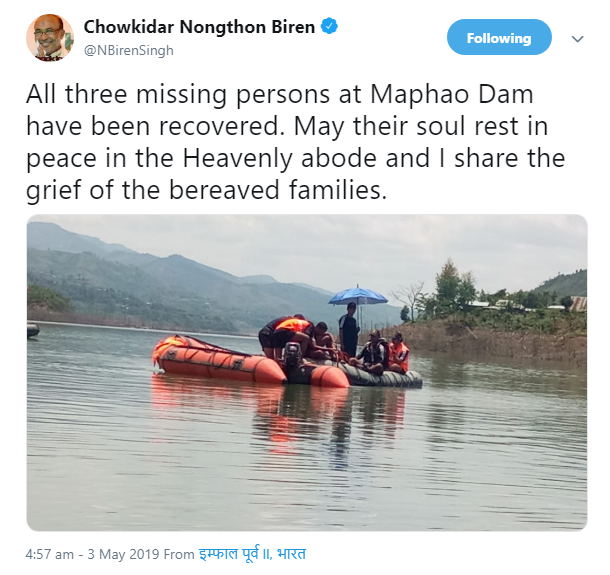
Task: Click the blue umbrella in the photo
Action: coord(358,296)
